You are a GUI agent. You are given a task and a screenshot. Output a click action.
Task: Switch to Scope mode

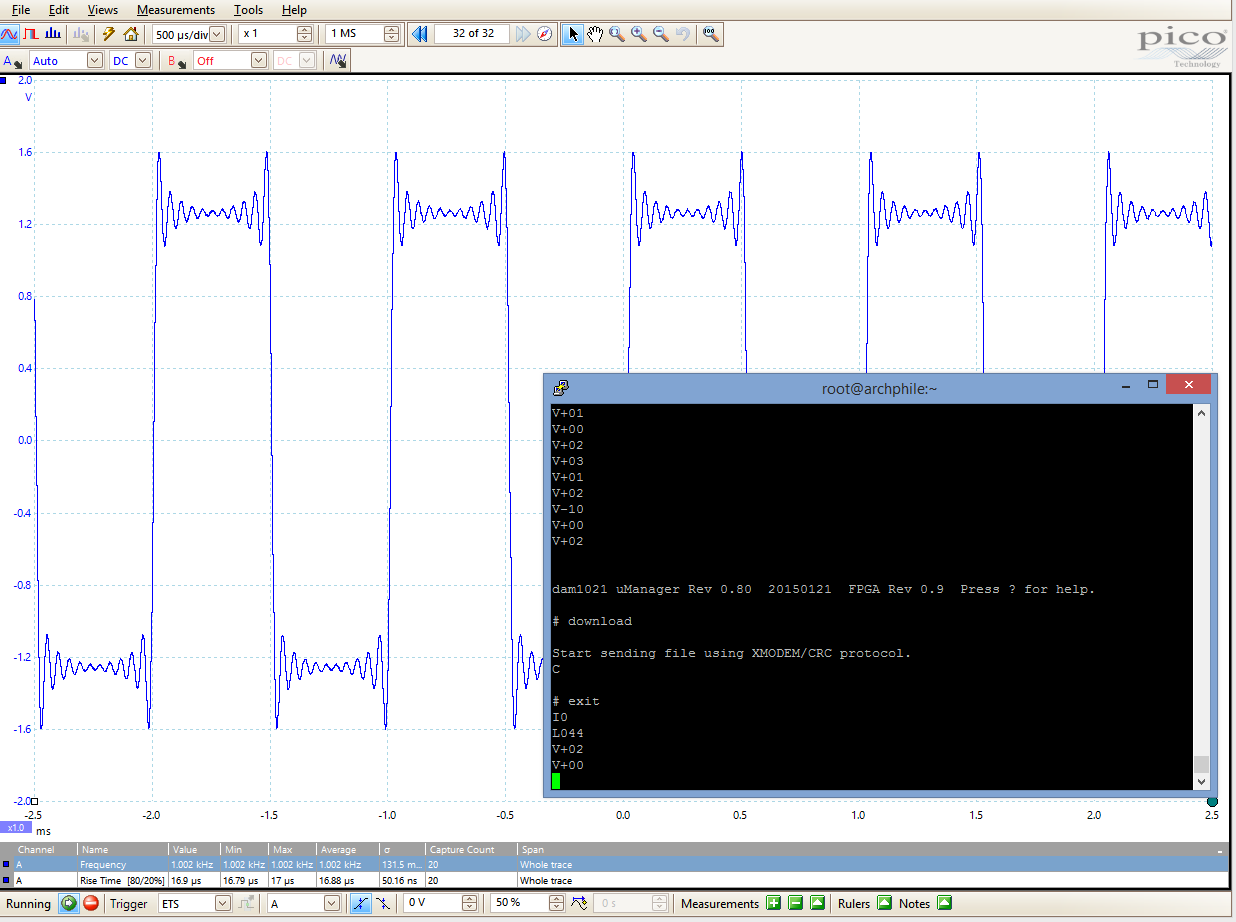click(x=10, y=34)
